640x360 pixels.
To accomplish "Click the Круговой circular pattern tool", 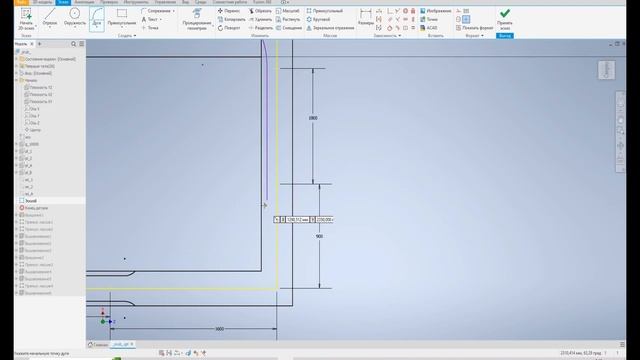I will (318, 19).
